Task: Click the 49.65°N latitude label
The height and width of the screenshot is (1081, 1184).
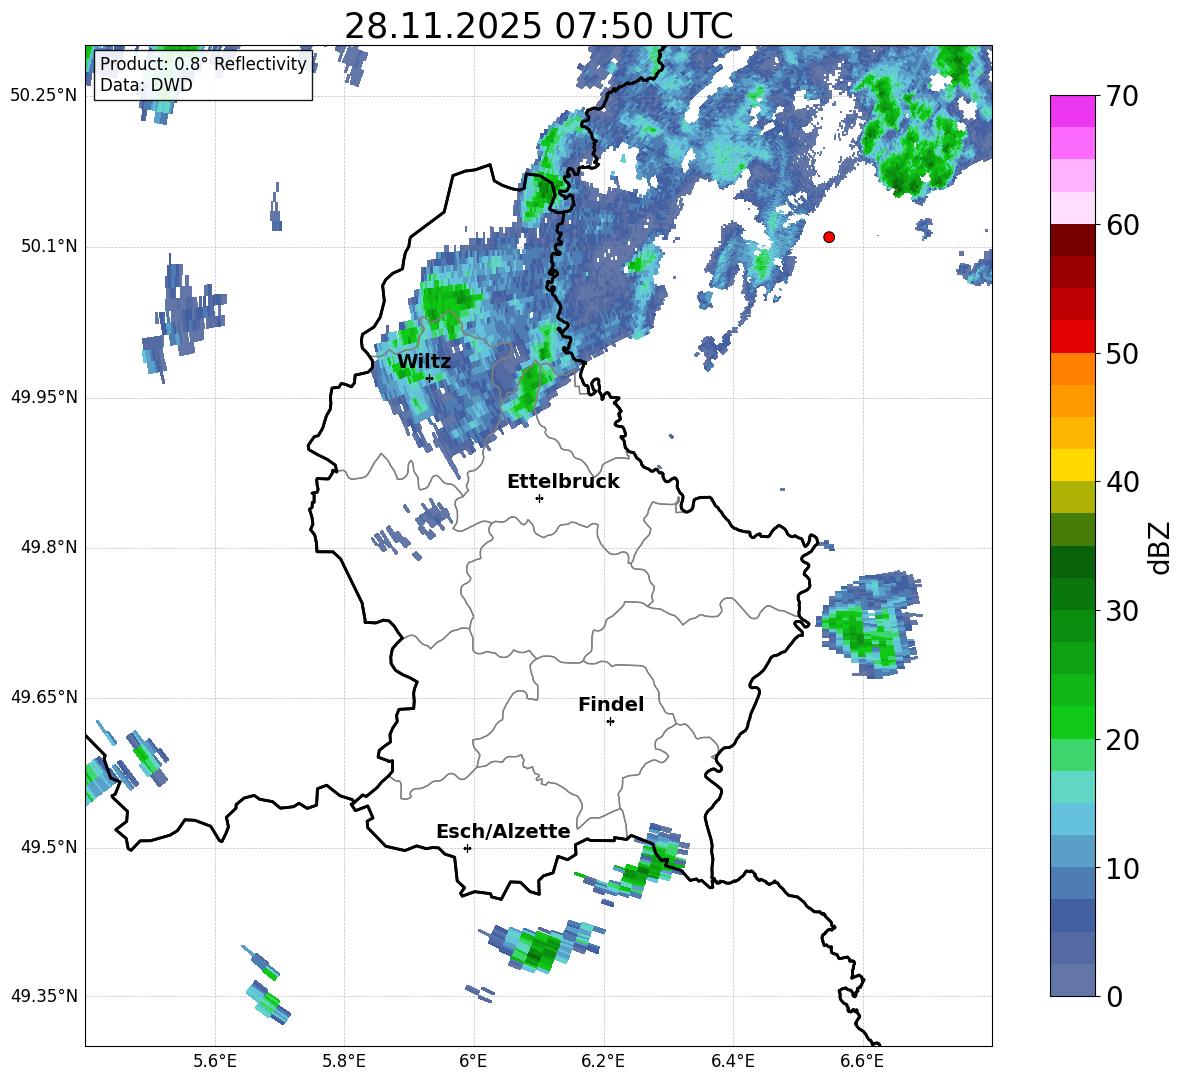Action: 44,697
